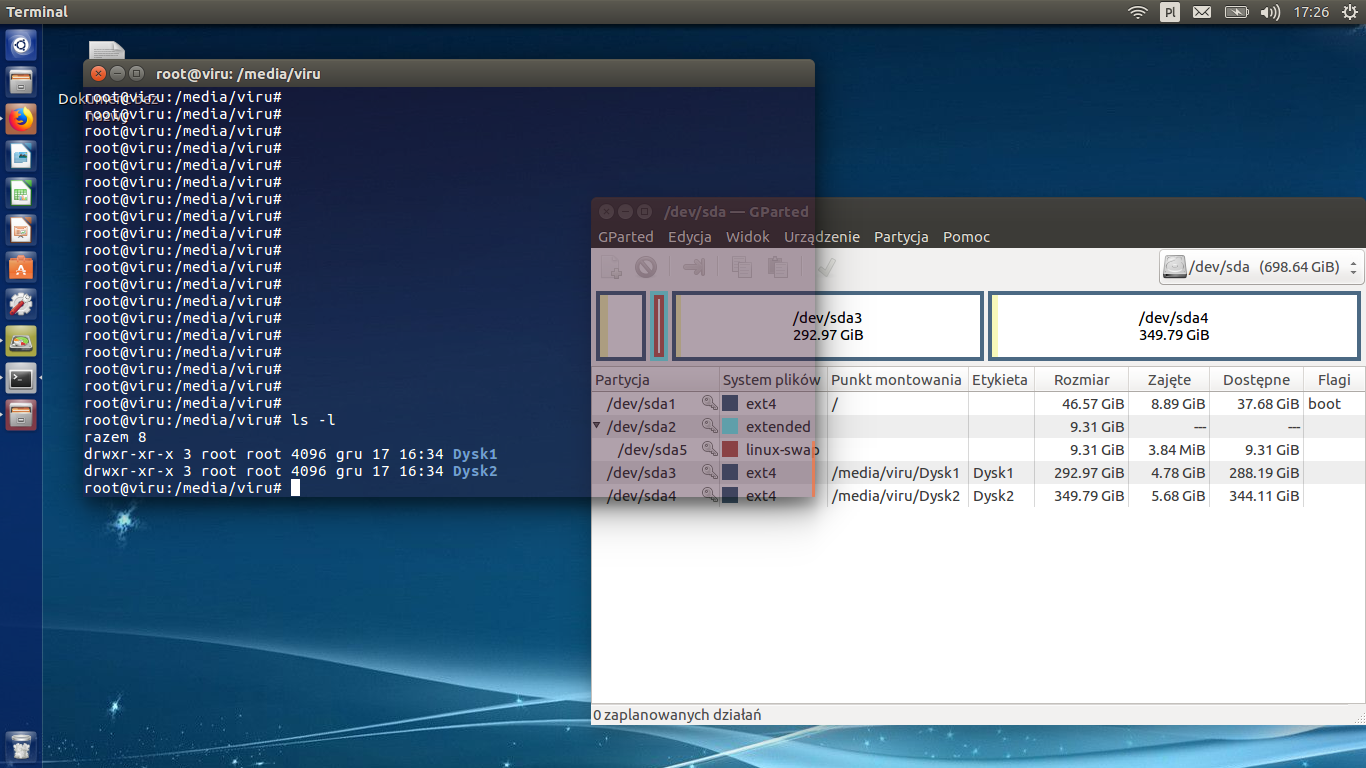Open LibreOffice Calc from the launcher
1366x768 pixels.
21,193
